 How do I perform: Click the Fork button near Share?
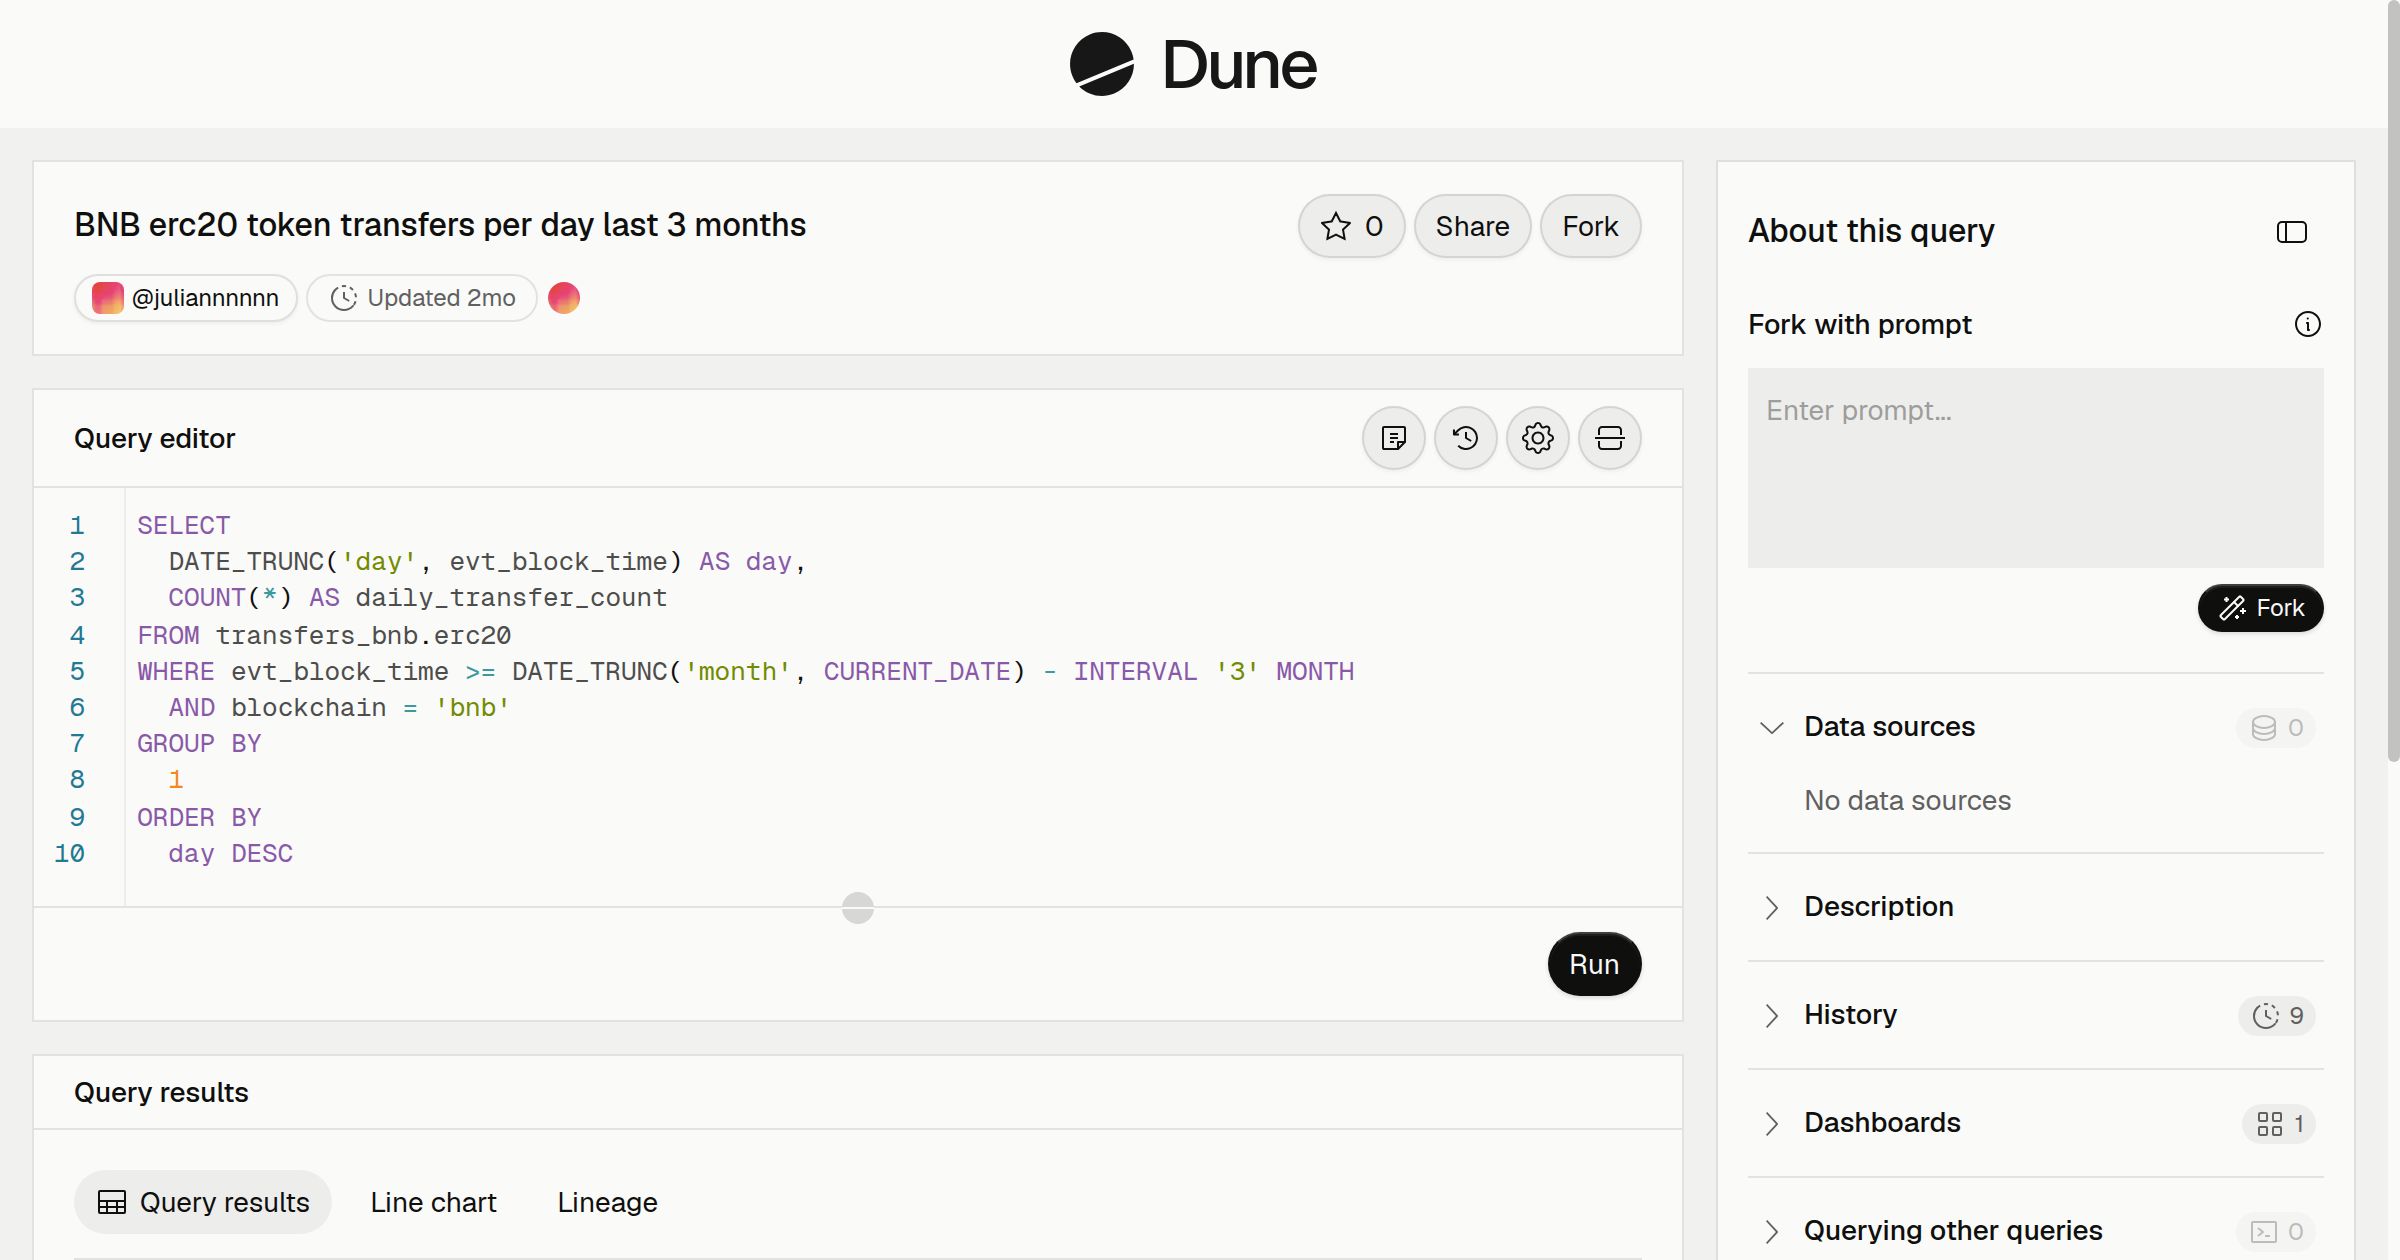1590,226
